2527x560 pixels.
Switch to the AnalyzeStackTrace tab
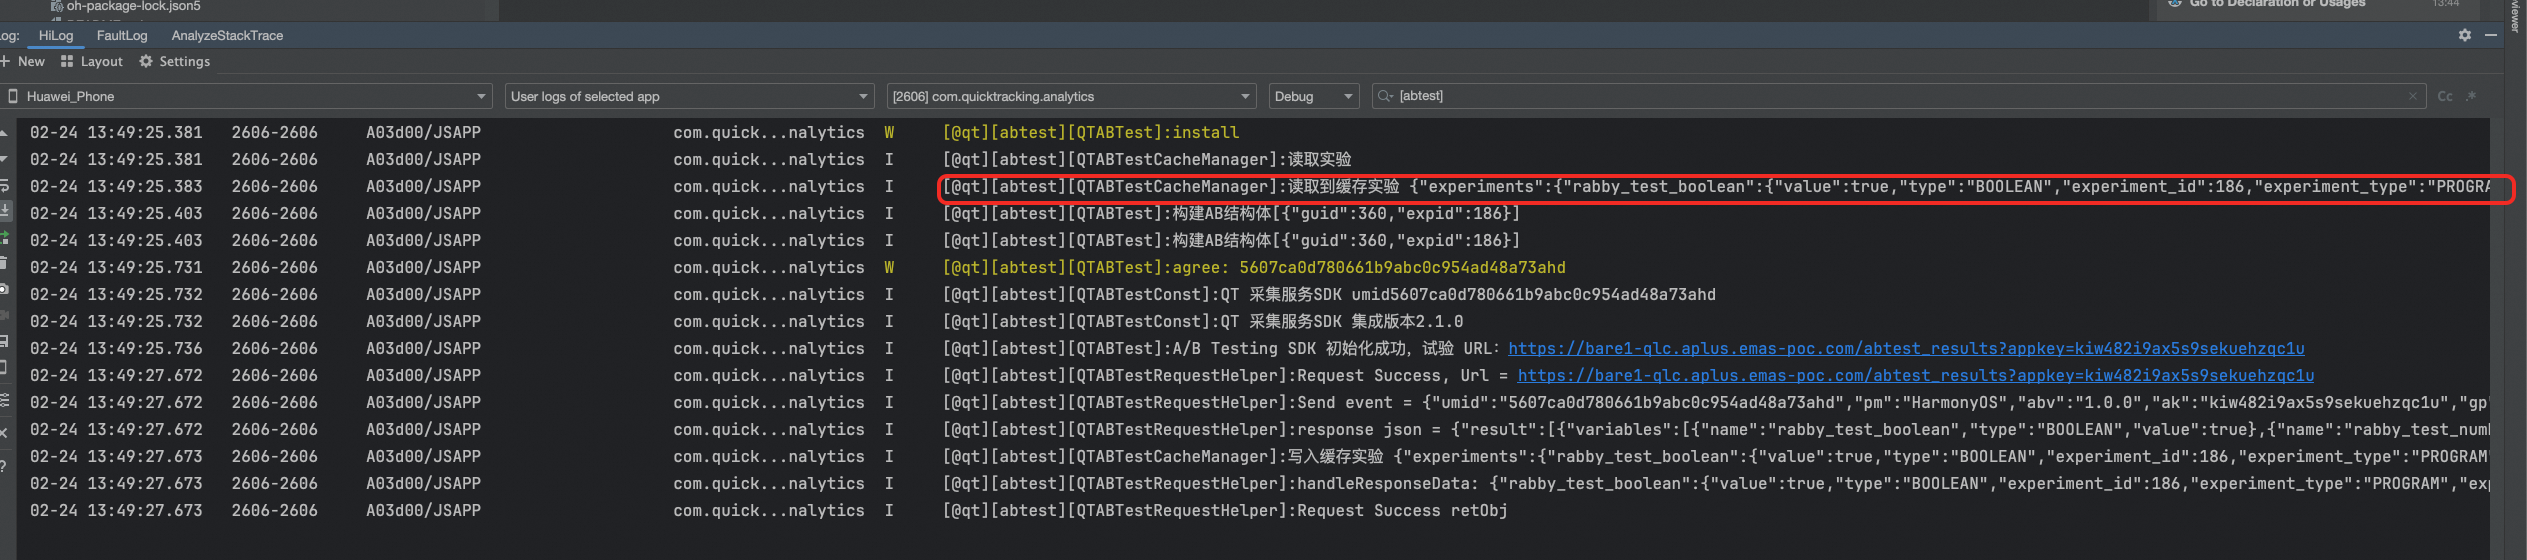coord(227,35)
